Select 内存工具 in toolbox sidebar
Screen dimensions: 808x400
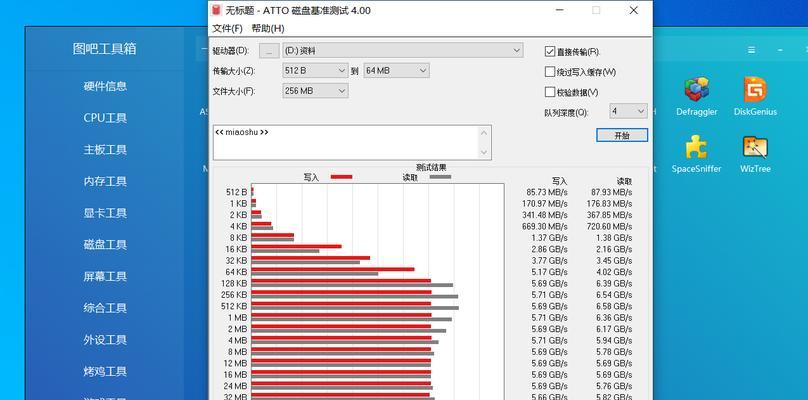coord(105,181)
